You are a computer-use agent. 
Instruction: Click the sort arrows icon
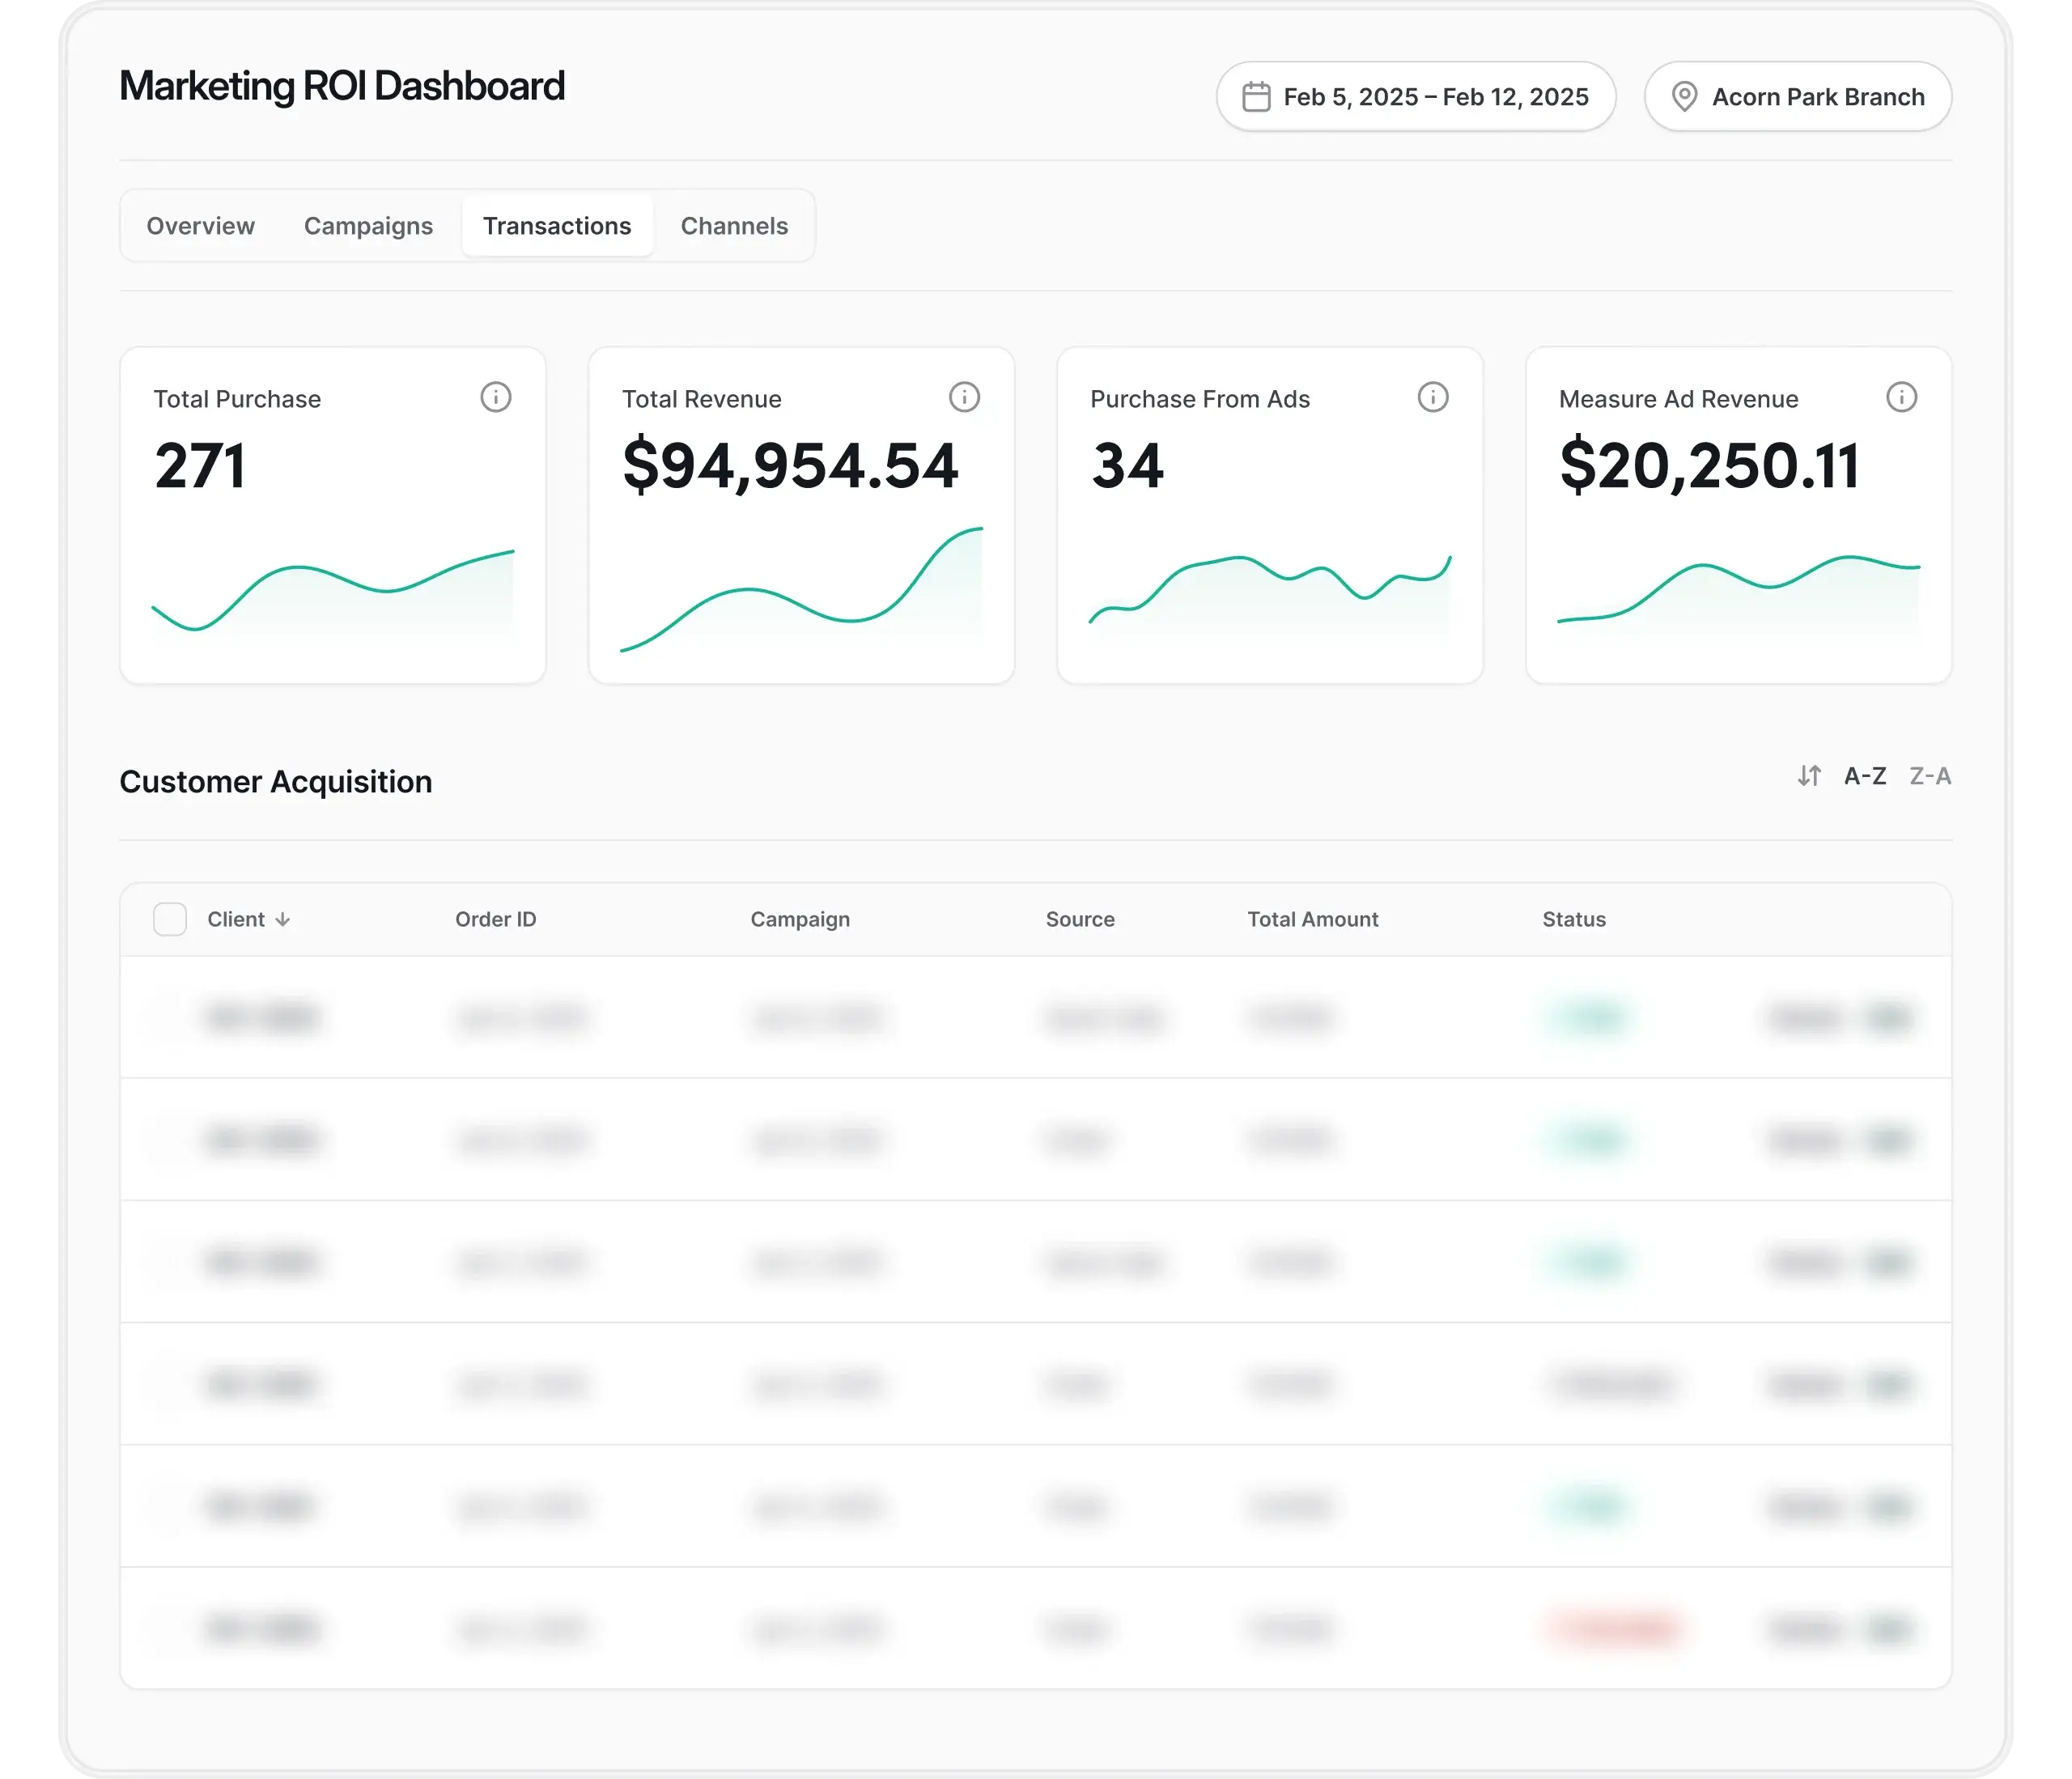pyautogui.click(x=1808, y=776)
